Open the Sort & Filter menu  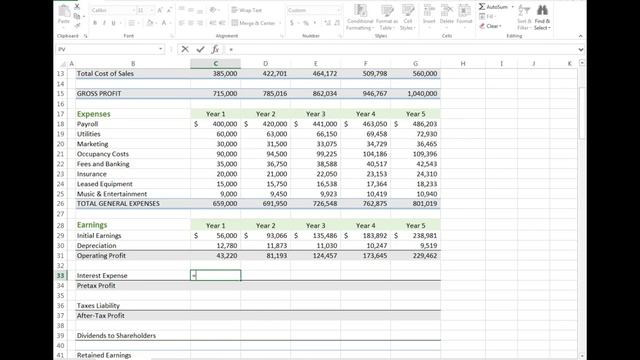(x=523, y=17)
